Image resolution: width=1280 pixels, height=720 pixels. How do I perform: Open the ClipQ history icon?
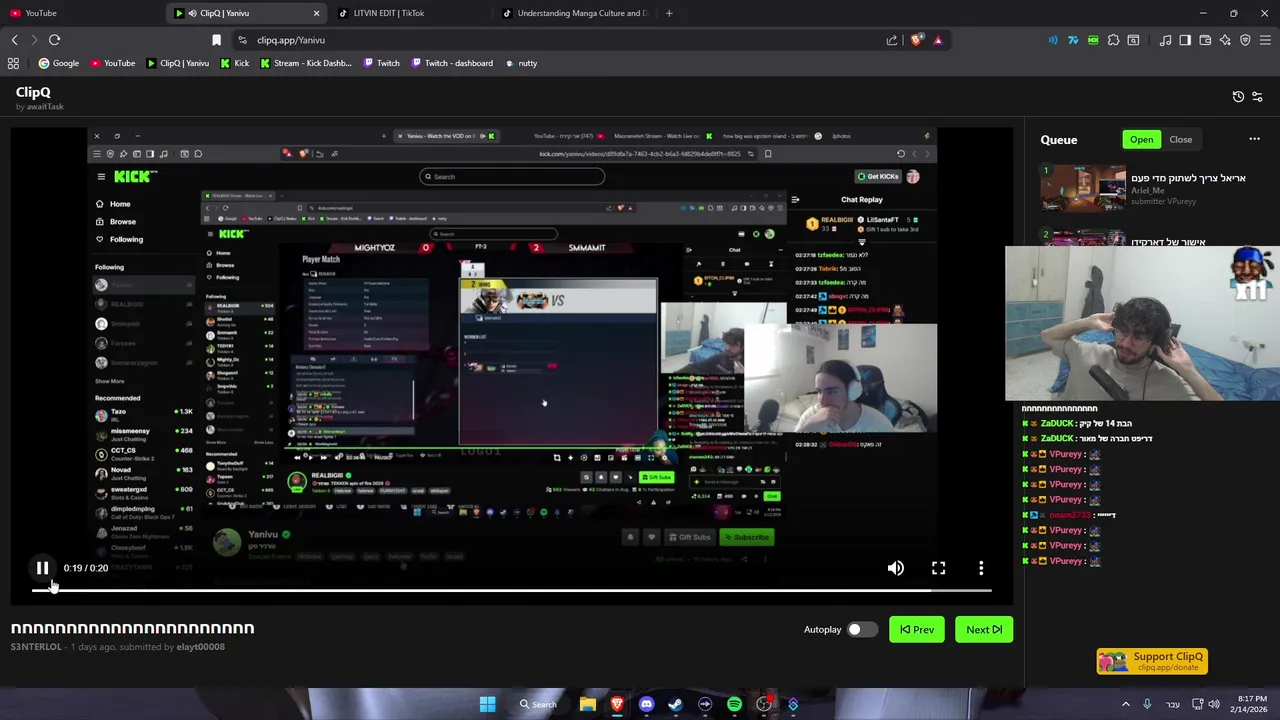coord(1238,97)
